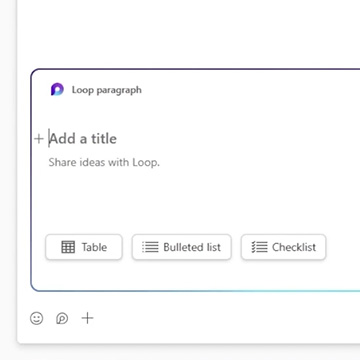Click blank space beside the Checklist button

tap(343, 247)
